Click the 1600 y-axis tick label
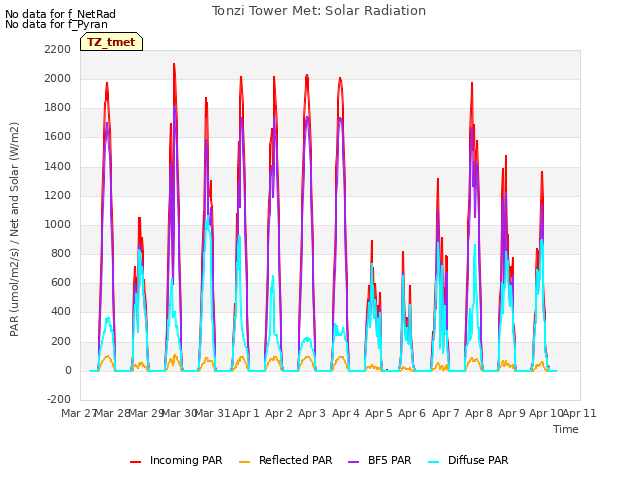 [58, 137]
